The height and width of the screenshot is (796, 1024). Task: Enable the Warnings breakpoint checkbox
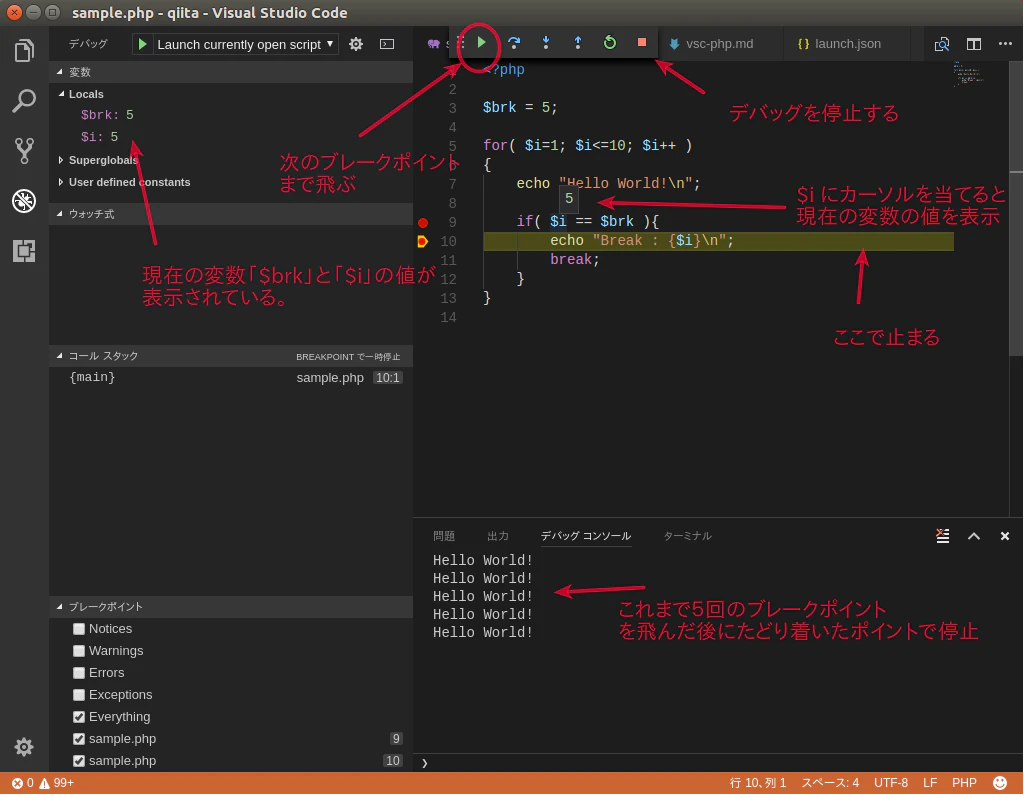point(79,651)
